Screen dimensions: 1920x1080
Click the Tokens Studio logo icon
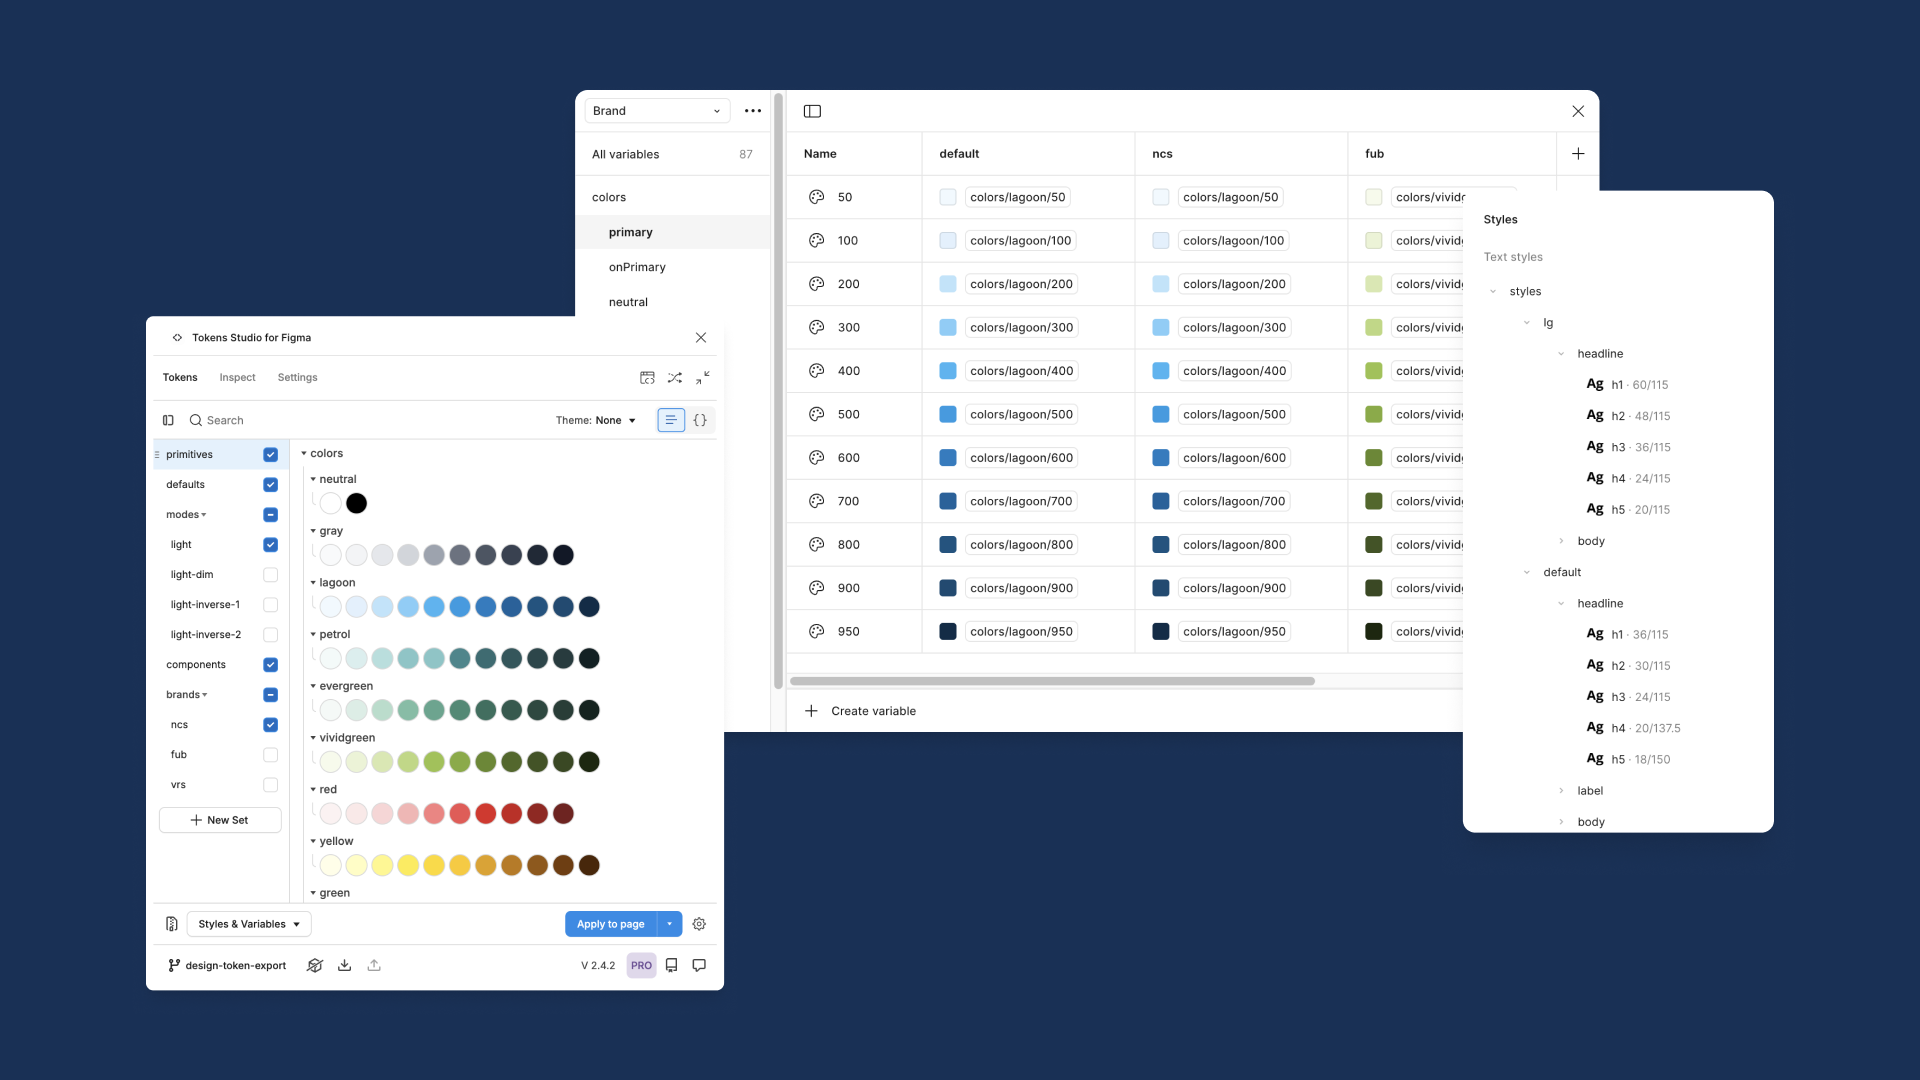coord(177,338)
